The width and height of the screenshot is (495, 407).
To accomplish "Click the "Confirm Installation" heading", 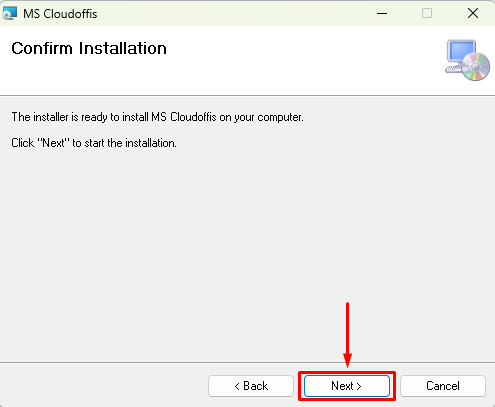I will 89,48.
